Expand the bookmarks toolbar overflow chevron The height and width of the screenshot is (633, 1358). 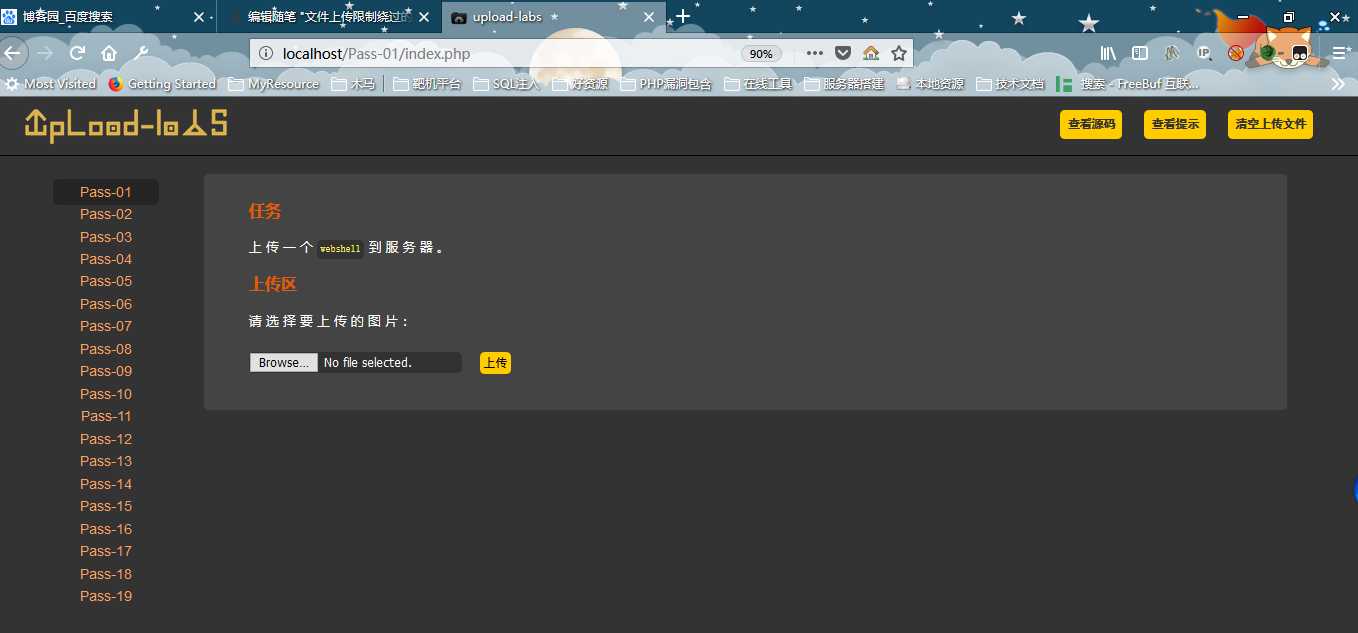1338,84
